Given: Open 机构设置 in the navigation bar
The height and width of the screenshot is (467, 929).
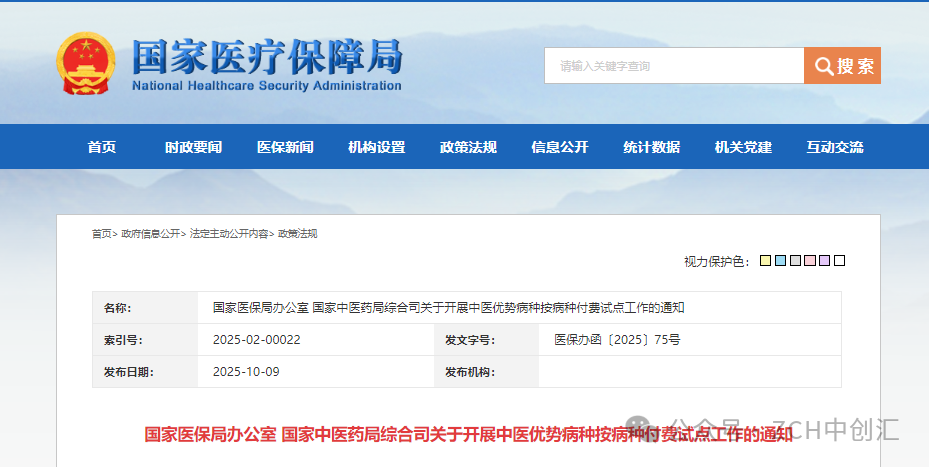Looking at the screenshot, I should click(x=376, y=147).
